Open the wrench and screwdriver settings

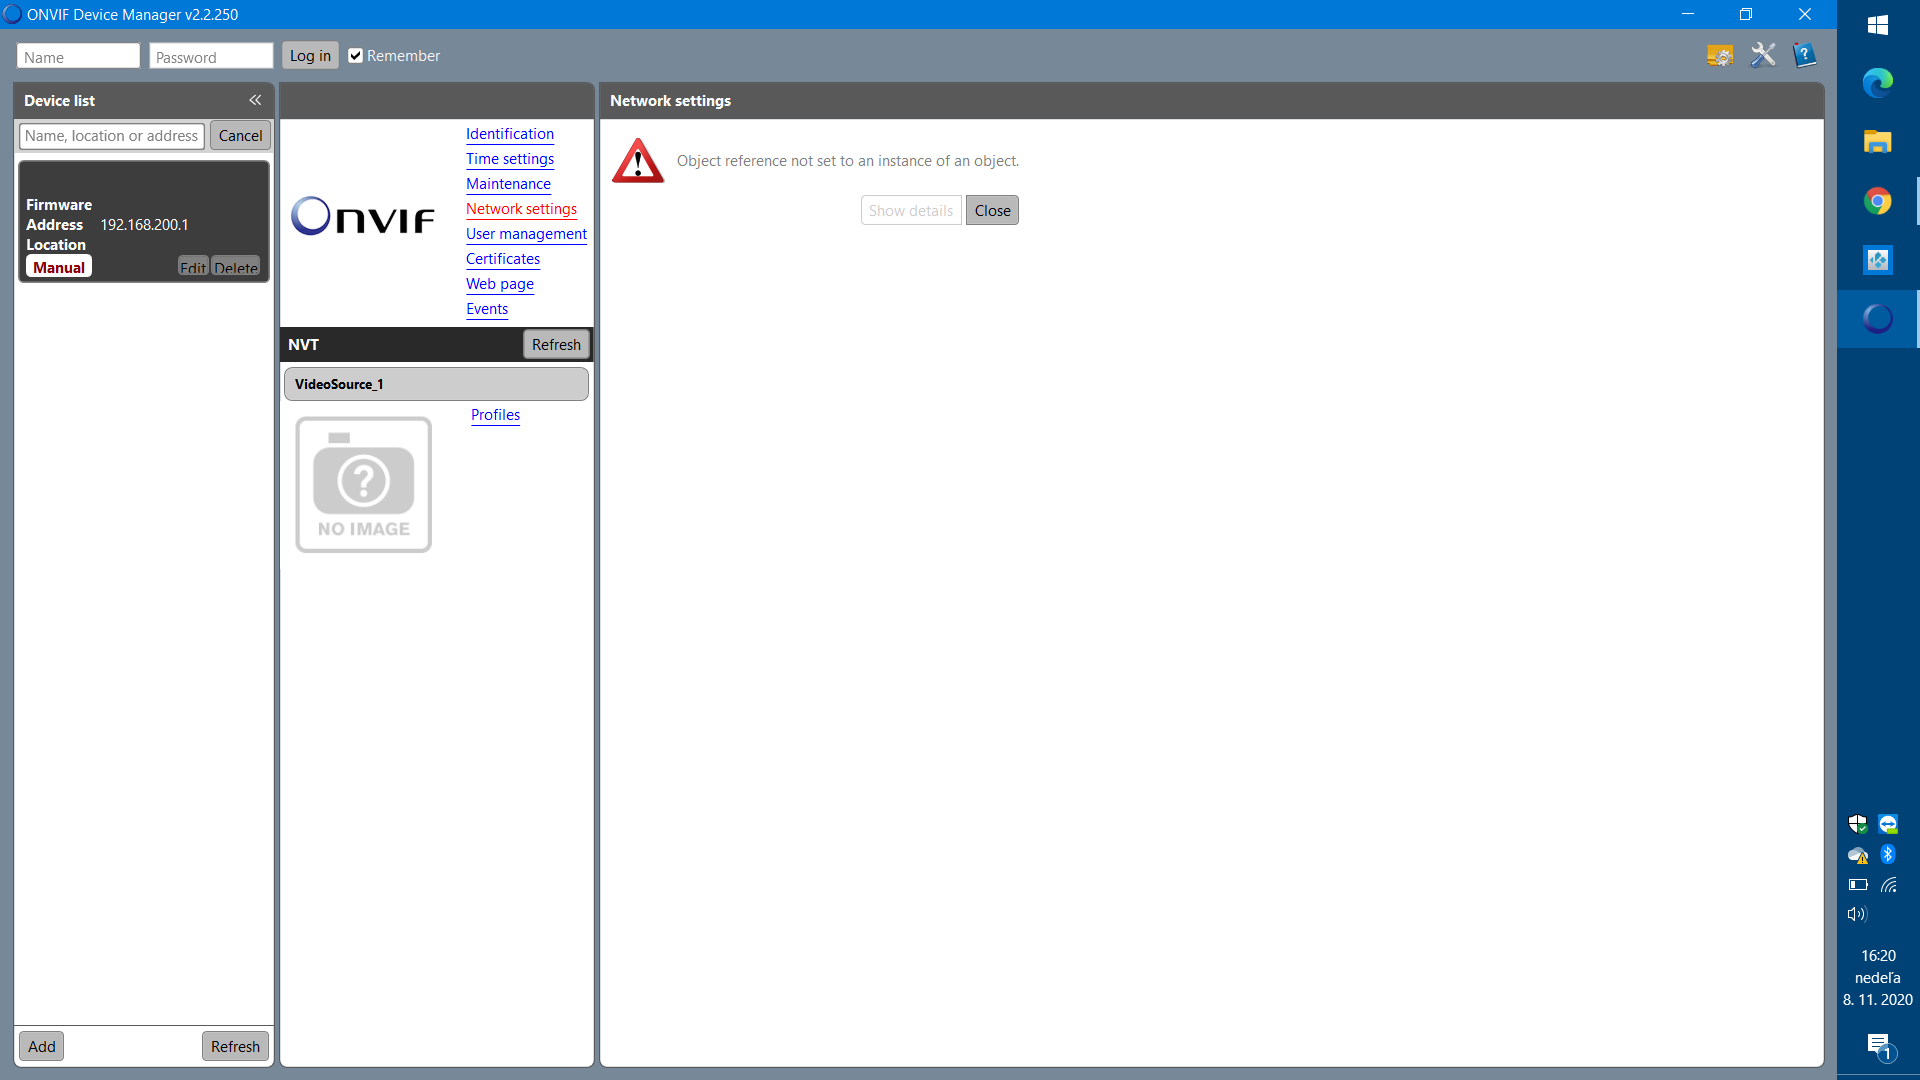[x=1763, y=56]
